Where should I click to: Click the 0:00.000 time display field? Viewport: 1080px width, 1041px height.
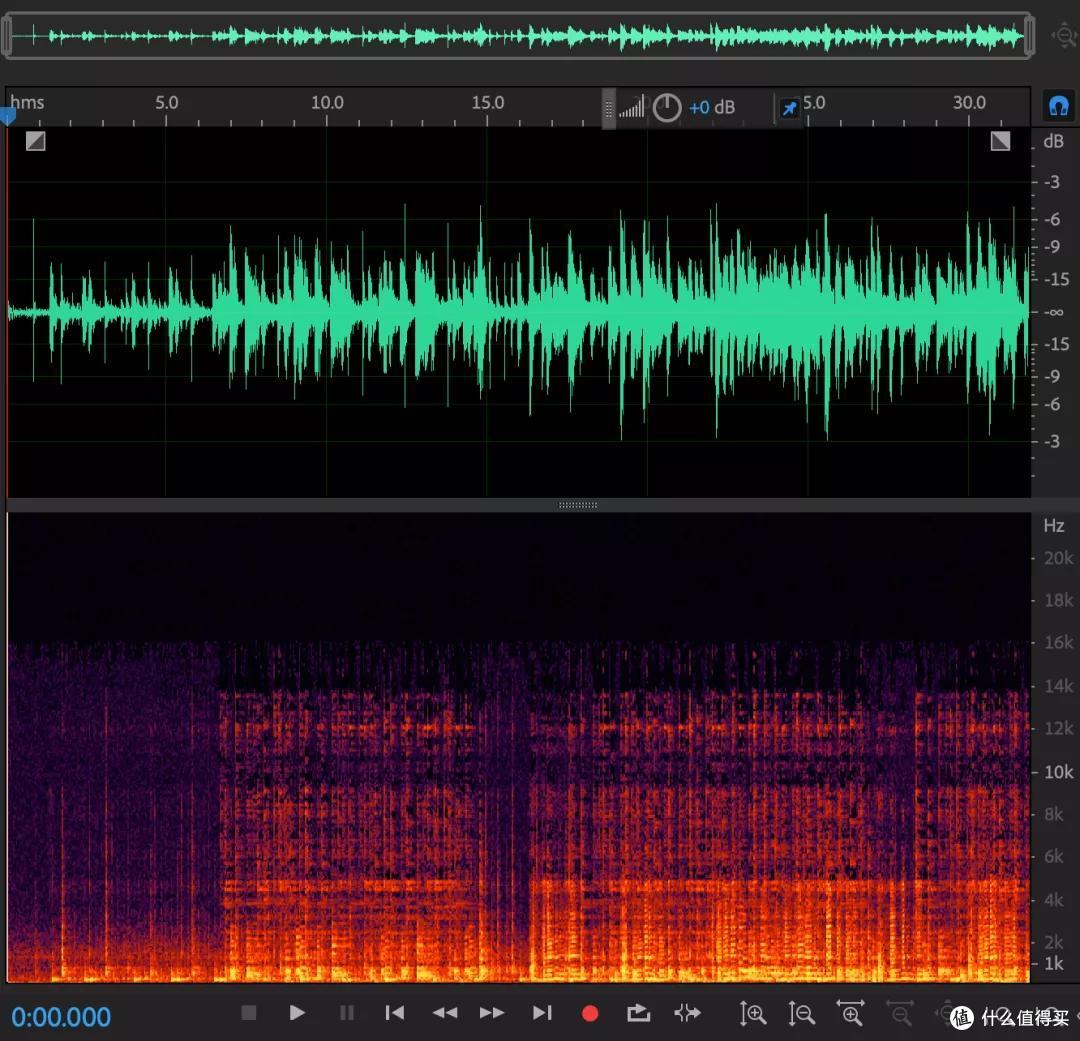pos(61,1017)
